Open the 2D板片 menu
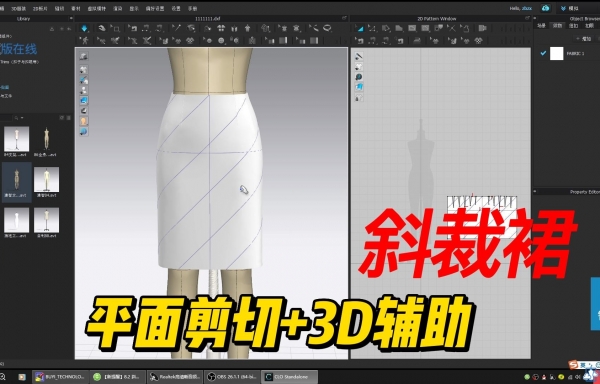This screenshot has height=384, width=600. (x=40, y=8)
